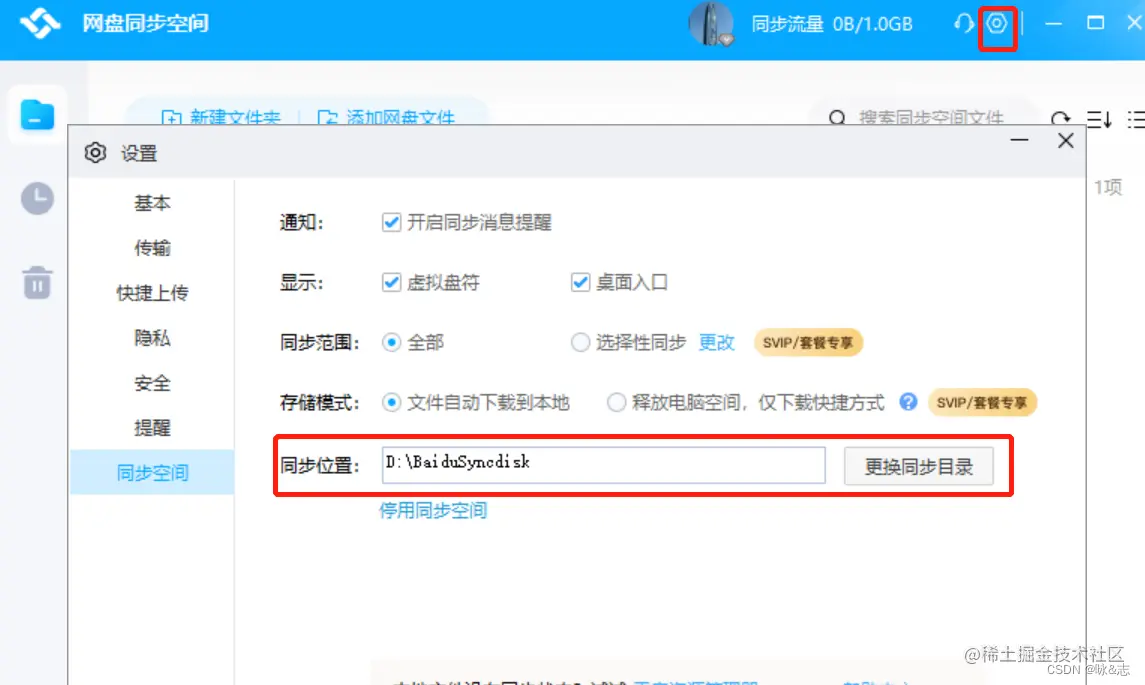Open the files folder icon in left sidebar

pyautogui.click(x=37, y=115)
